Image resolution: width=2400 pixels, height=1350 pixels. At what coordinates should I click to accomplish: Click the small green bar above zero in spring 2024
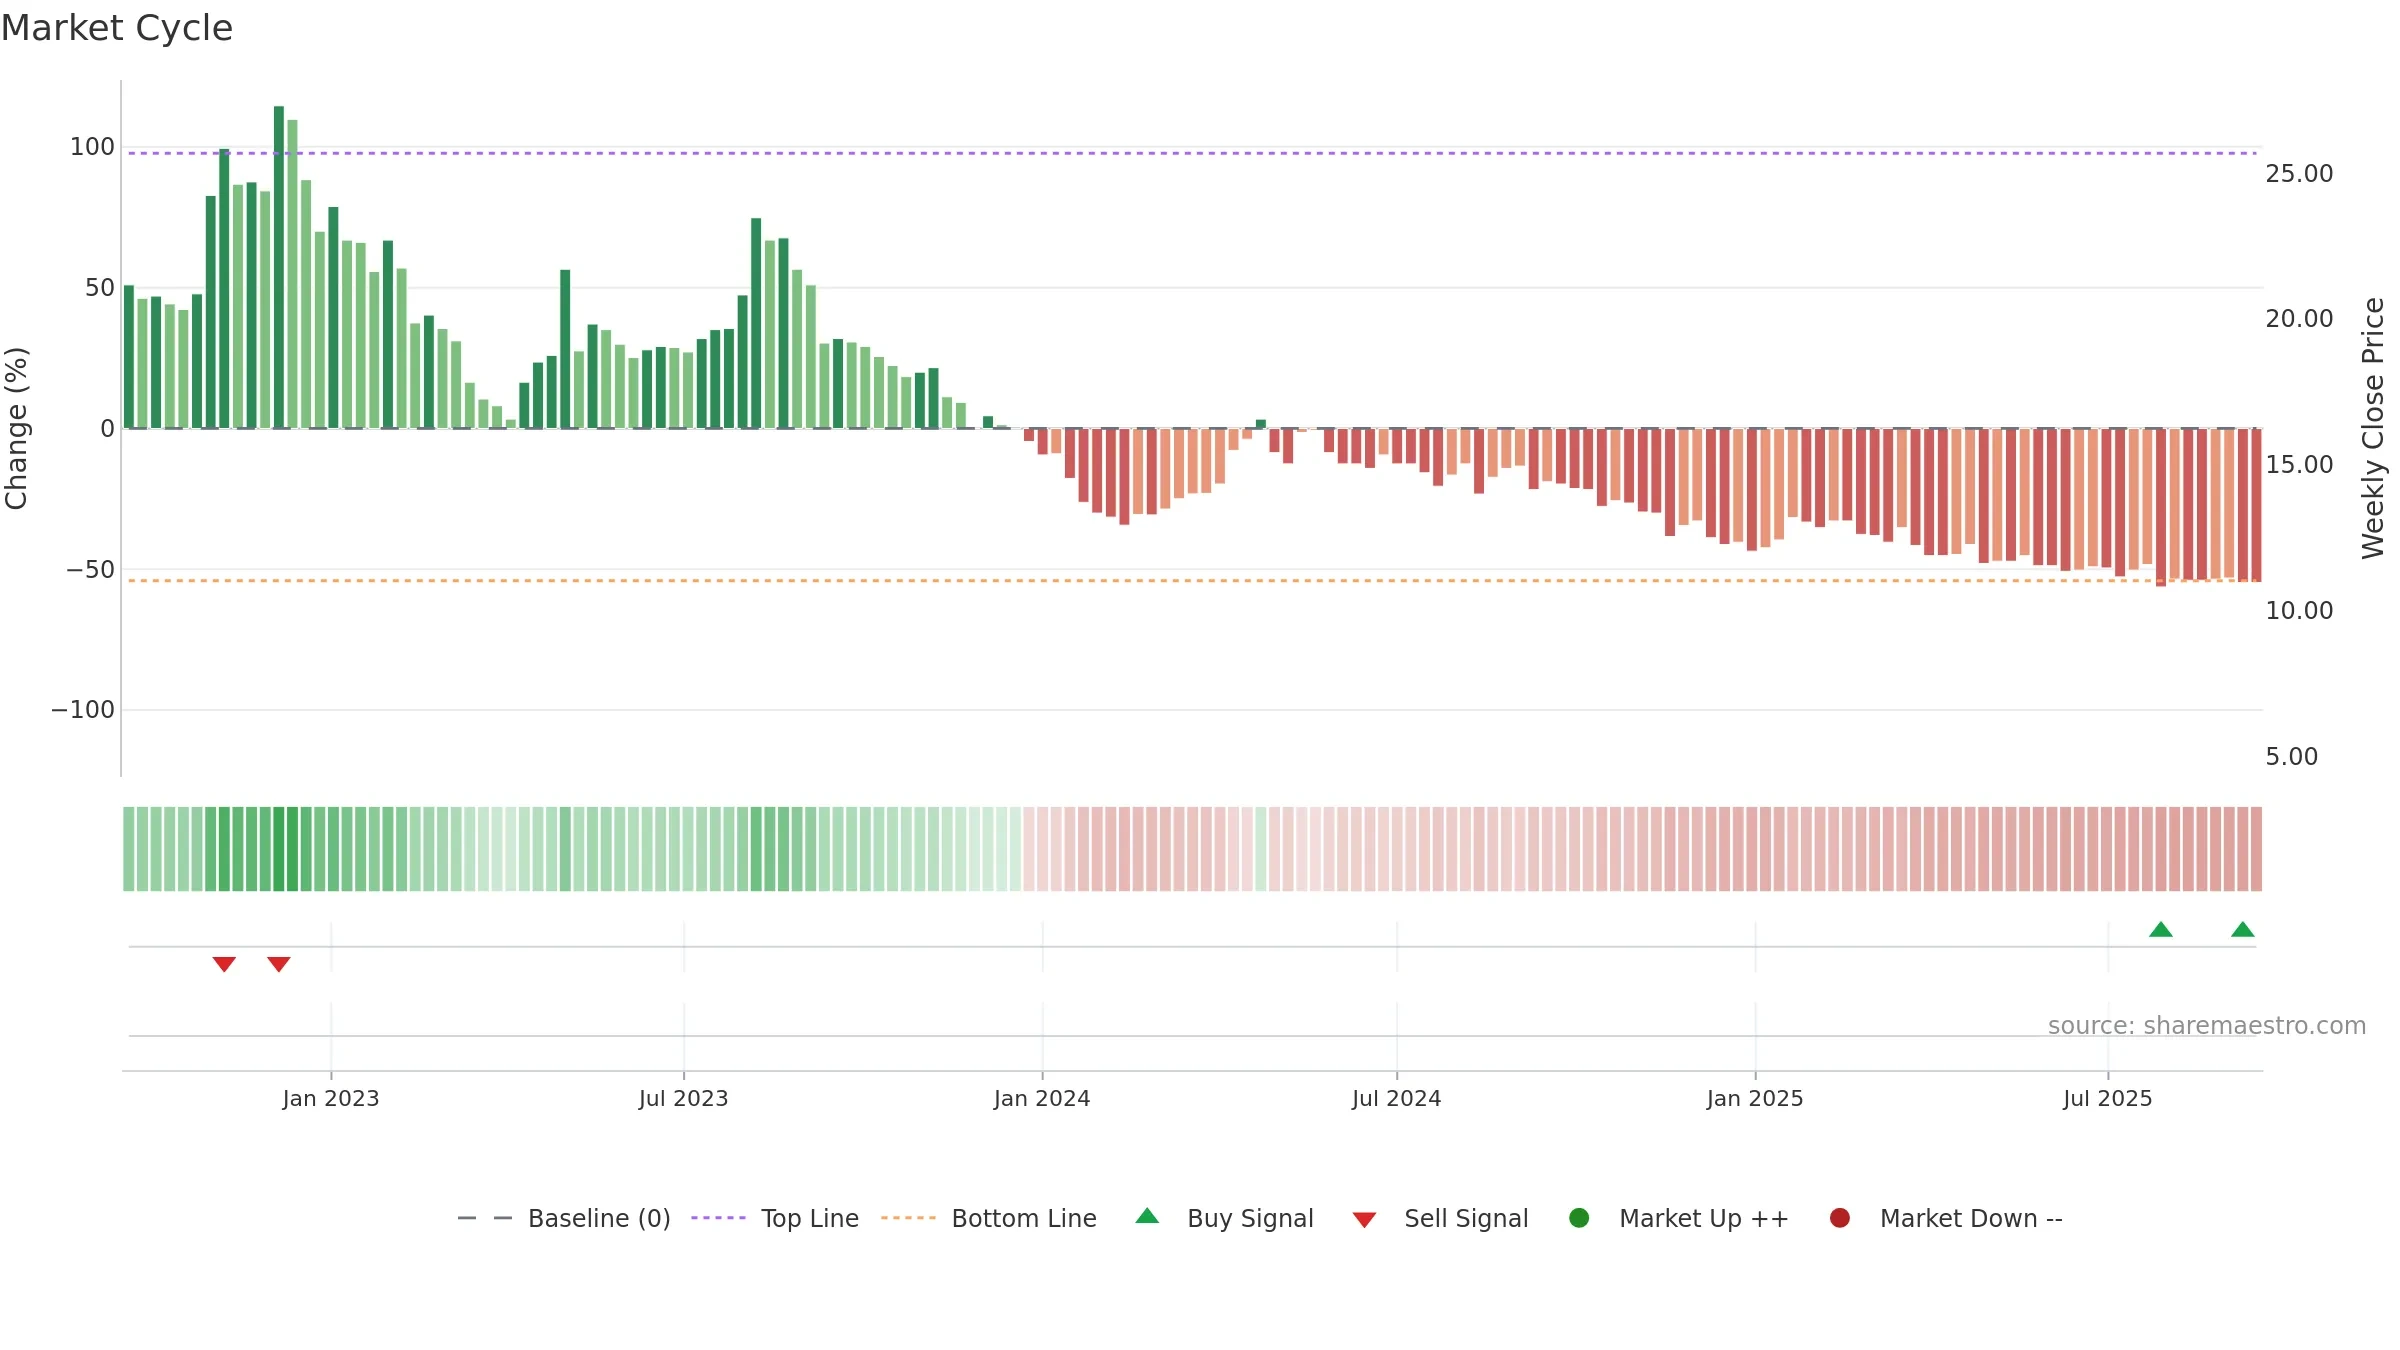(x=1261, y=424)
